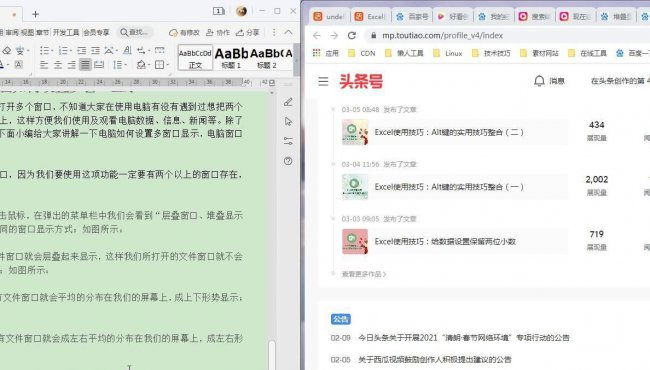Image resolution: width=650 pixels, height=370 pixels.
Task: Center align text in WPS ribbon
Action: [x=58, y=65]
